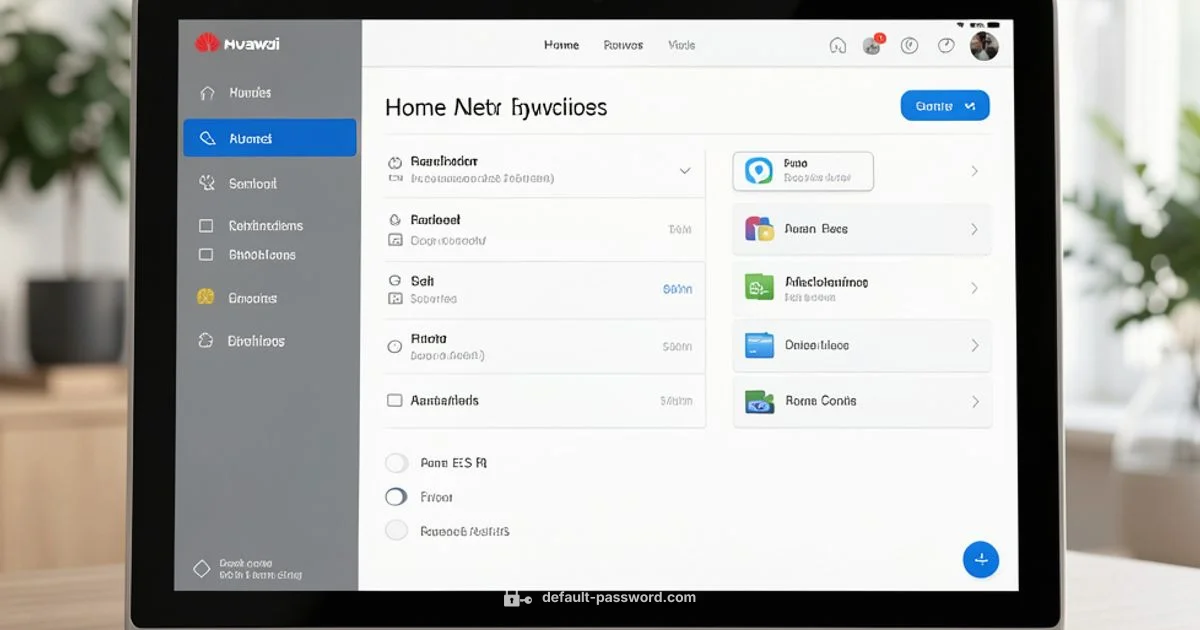Open the user profile avatar picture
The height and width of the screenshot is (630, 1200).
pos(985,44)
